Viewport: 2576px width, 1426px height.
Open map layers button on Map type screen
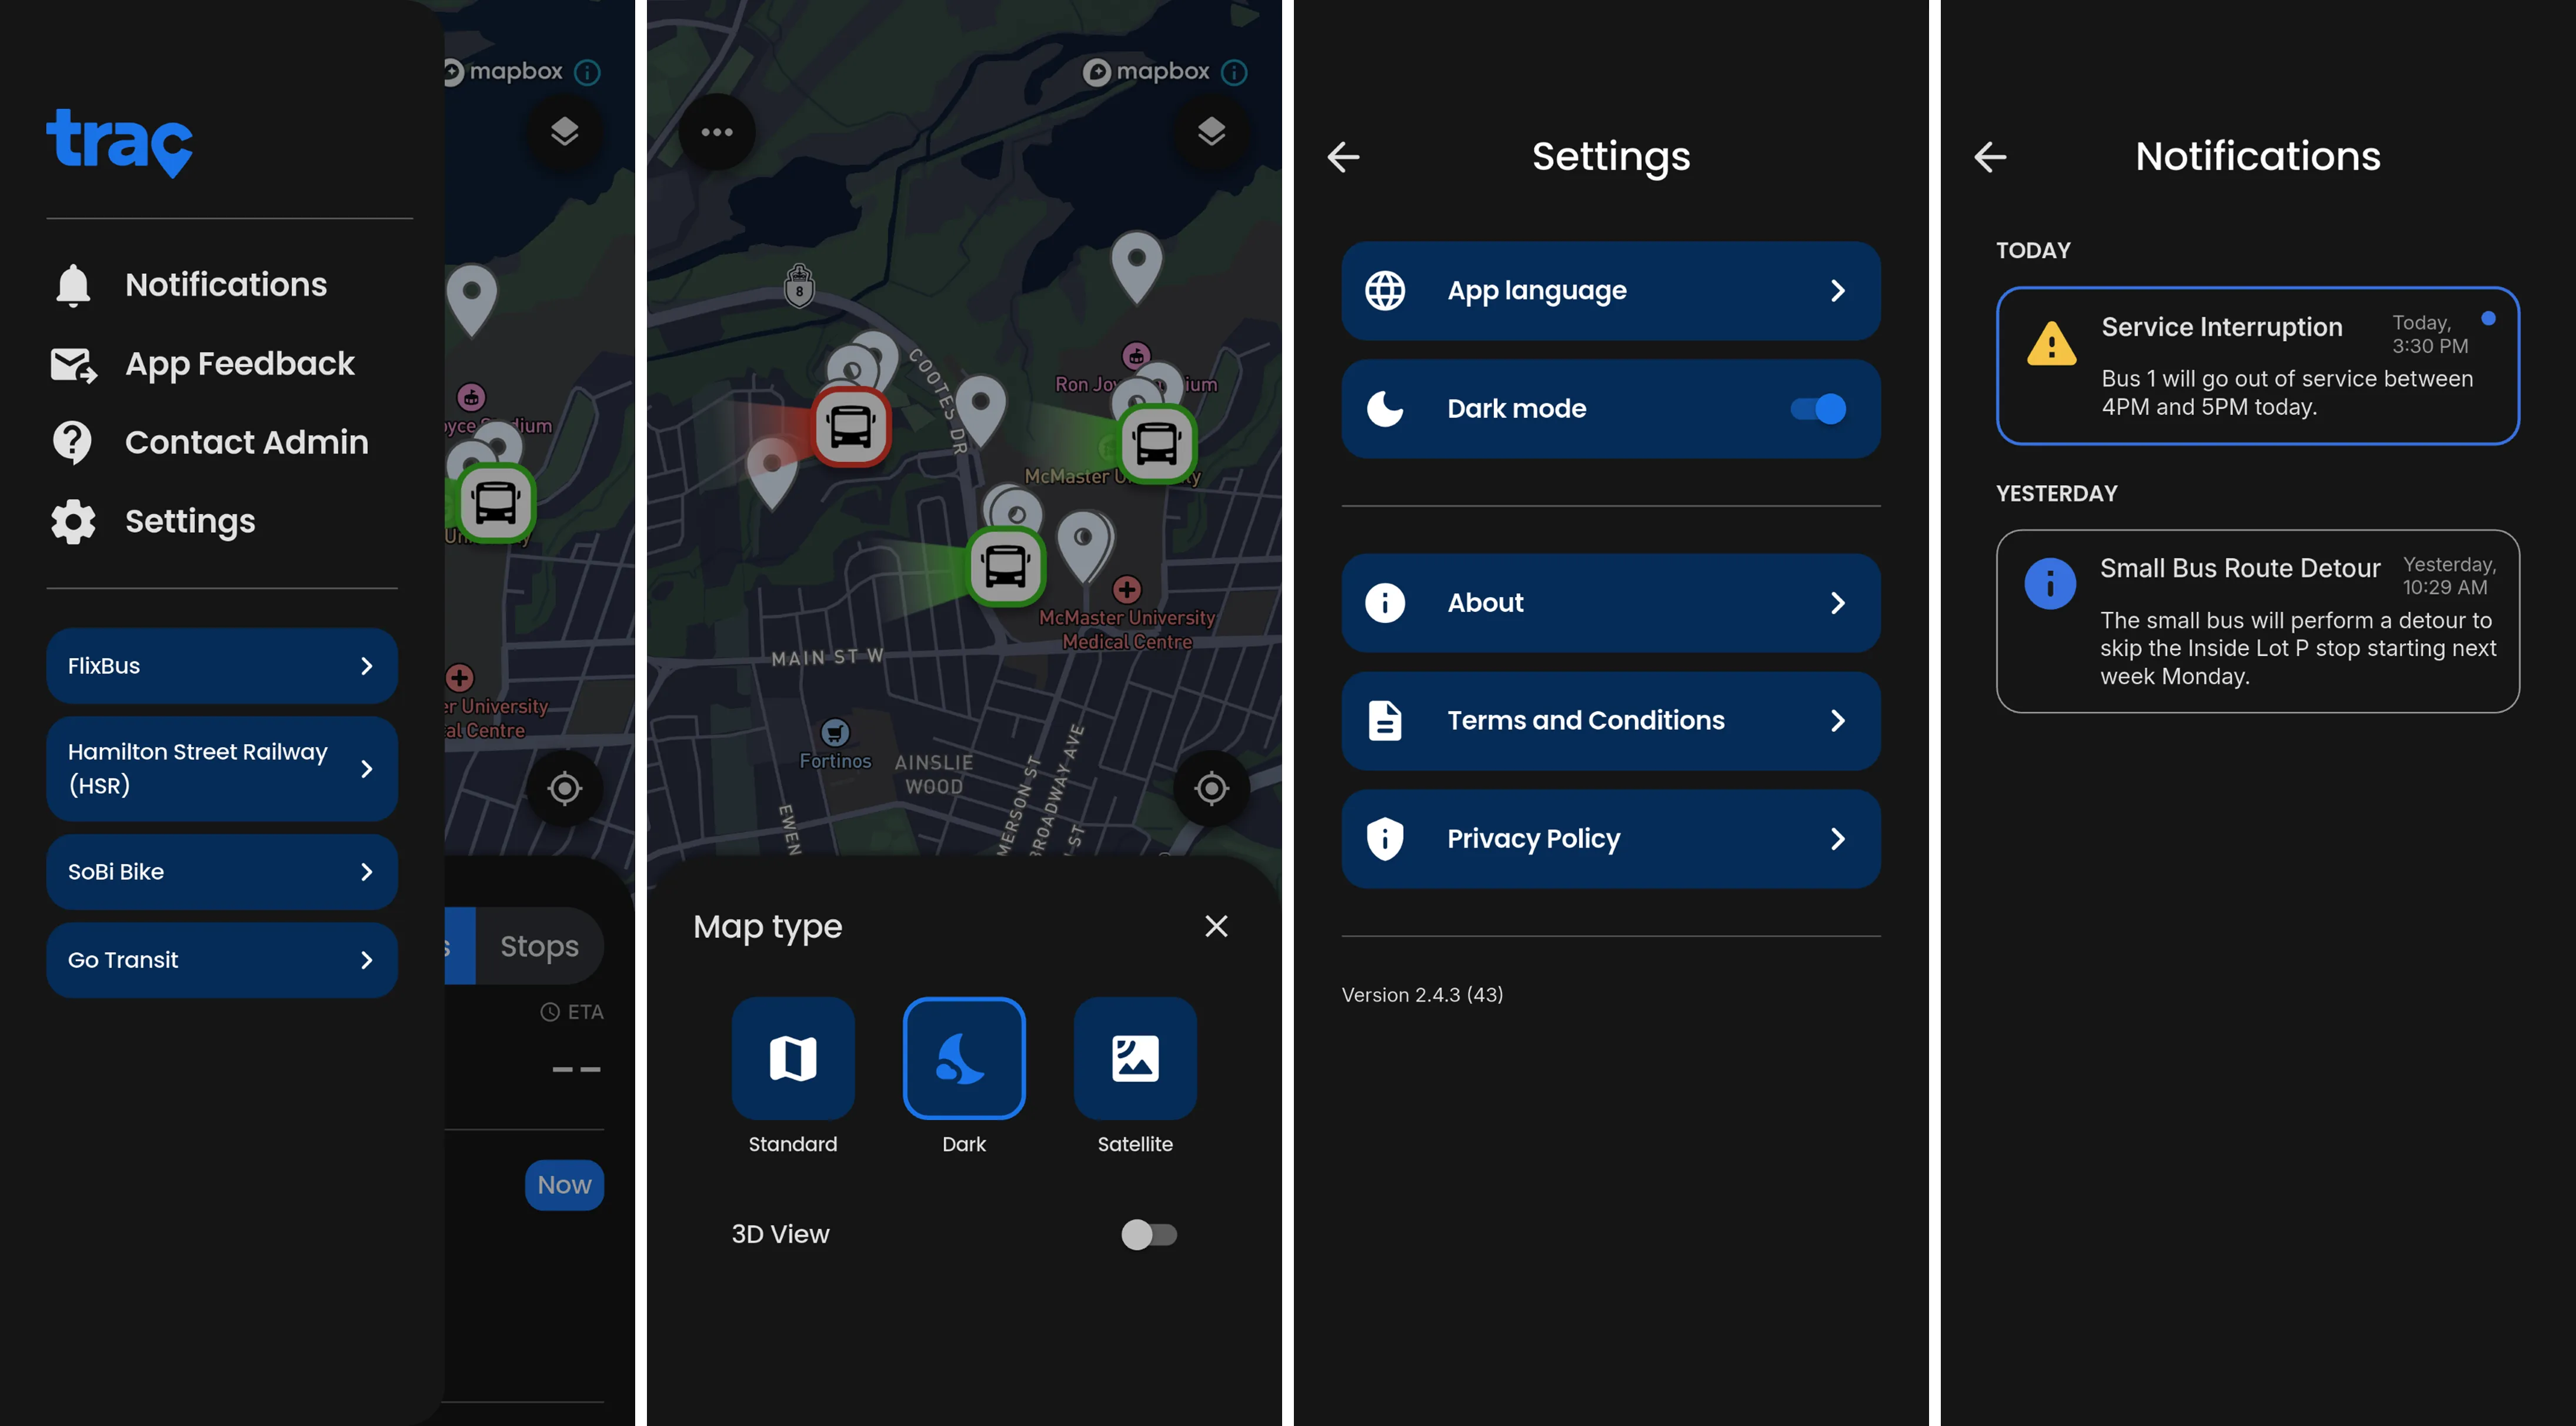click(x=1211, y=131)
